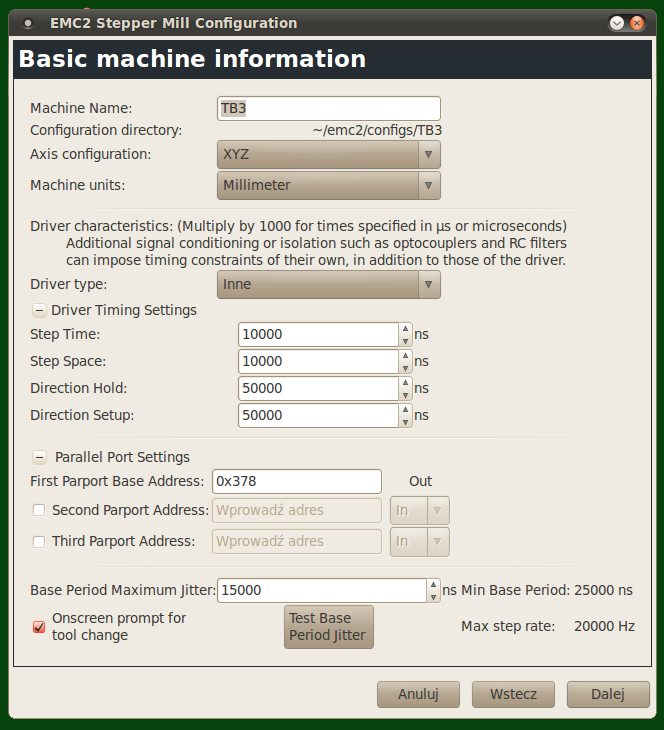The height and width of the screenshot is (730, 664).
Task: Increase Step Time with up arrow
Action: [x=405, y=329]
